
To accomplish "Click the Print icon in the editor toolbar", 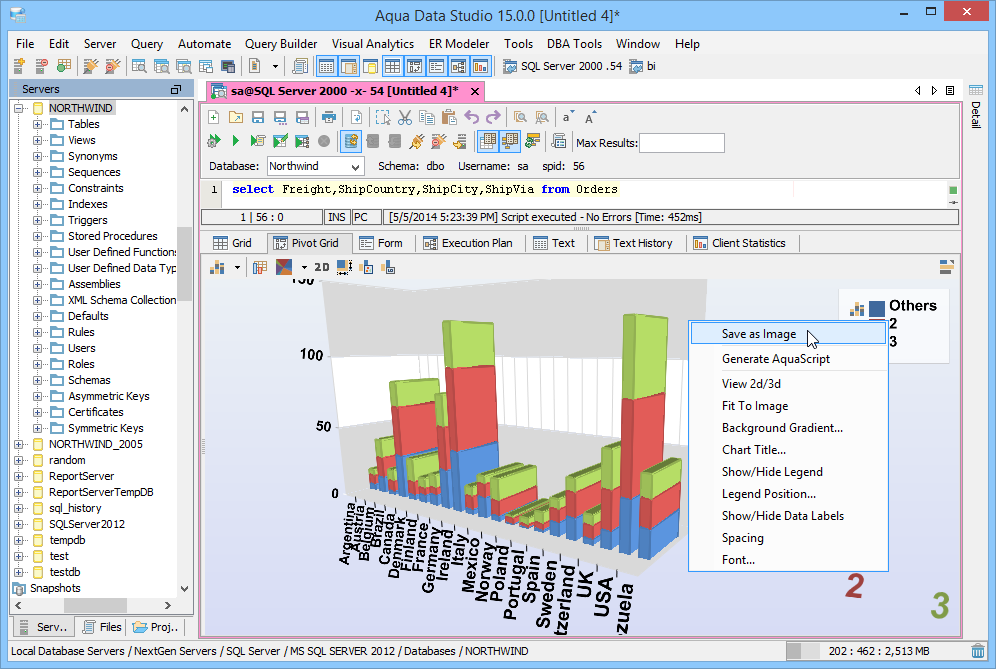I will [x=328, y=117].
